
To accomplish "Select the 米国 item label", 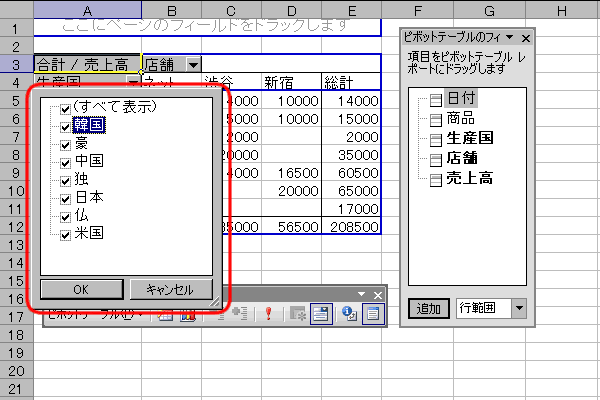I will coord(89,233).
